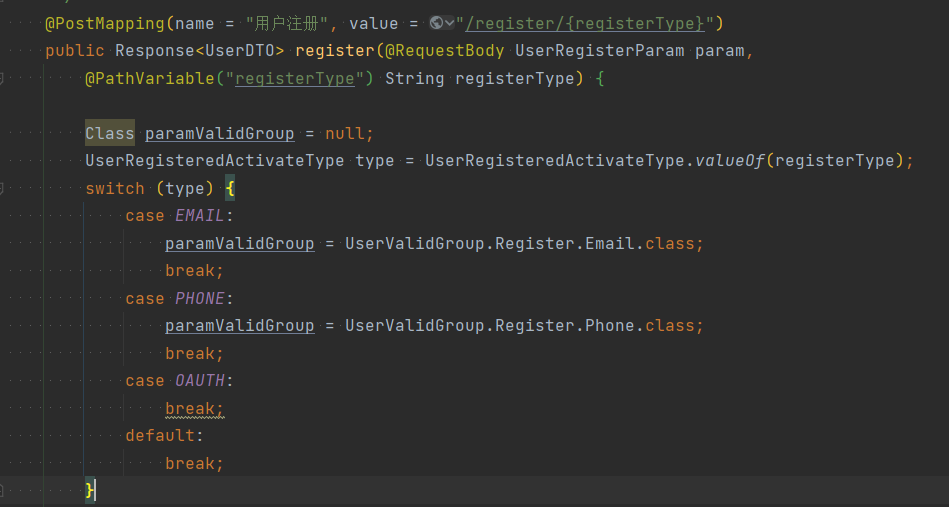949x507 pixels.
Task: Click the Response<UserDTO> return type
Action: [200, 51]
